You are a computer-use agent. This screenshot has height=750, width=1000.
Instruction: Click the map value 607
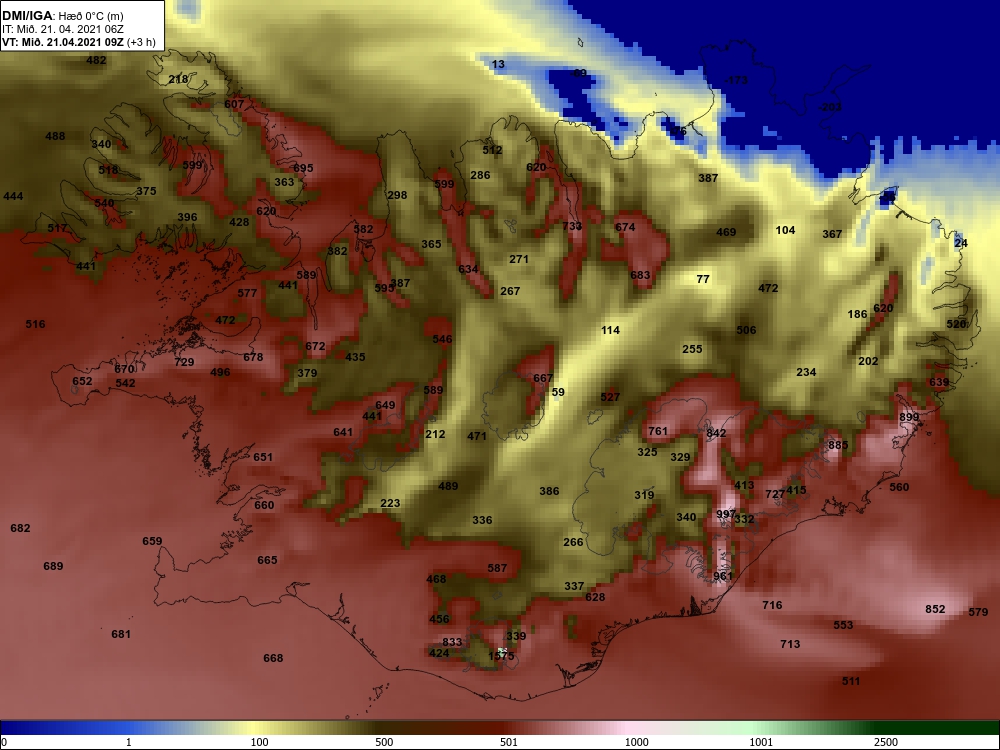[x=234, y=104]
